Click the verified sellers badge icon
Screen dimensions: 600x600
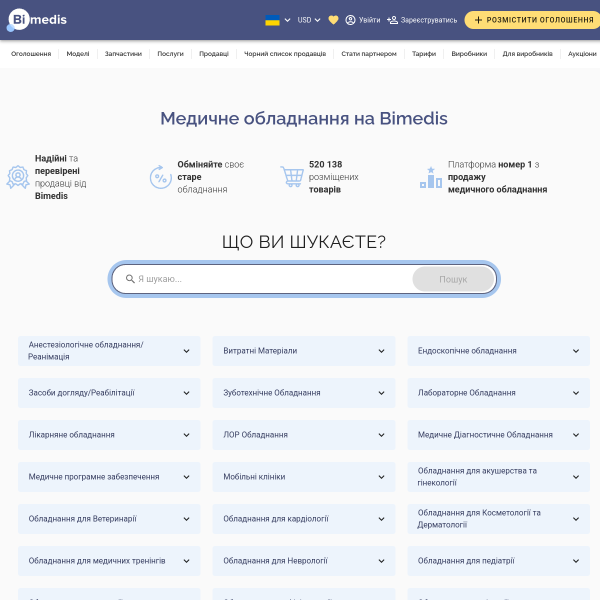18,177
